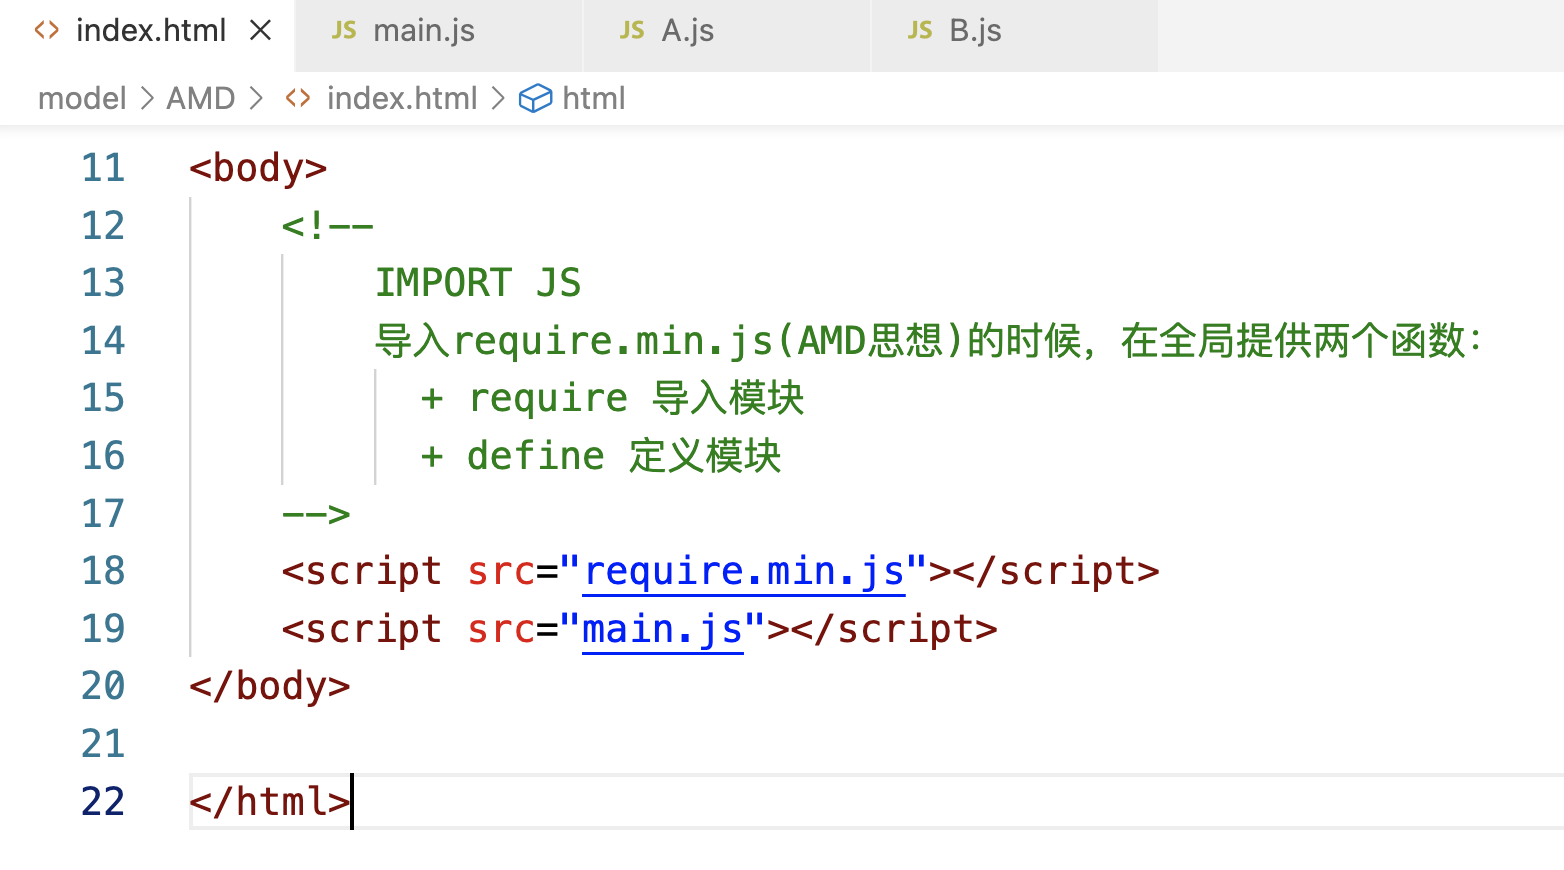Close the index.html tab
1564x870 pixels.
[x=260, y=31]
